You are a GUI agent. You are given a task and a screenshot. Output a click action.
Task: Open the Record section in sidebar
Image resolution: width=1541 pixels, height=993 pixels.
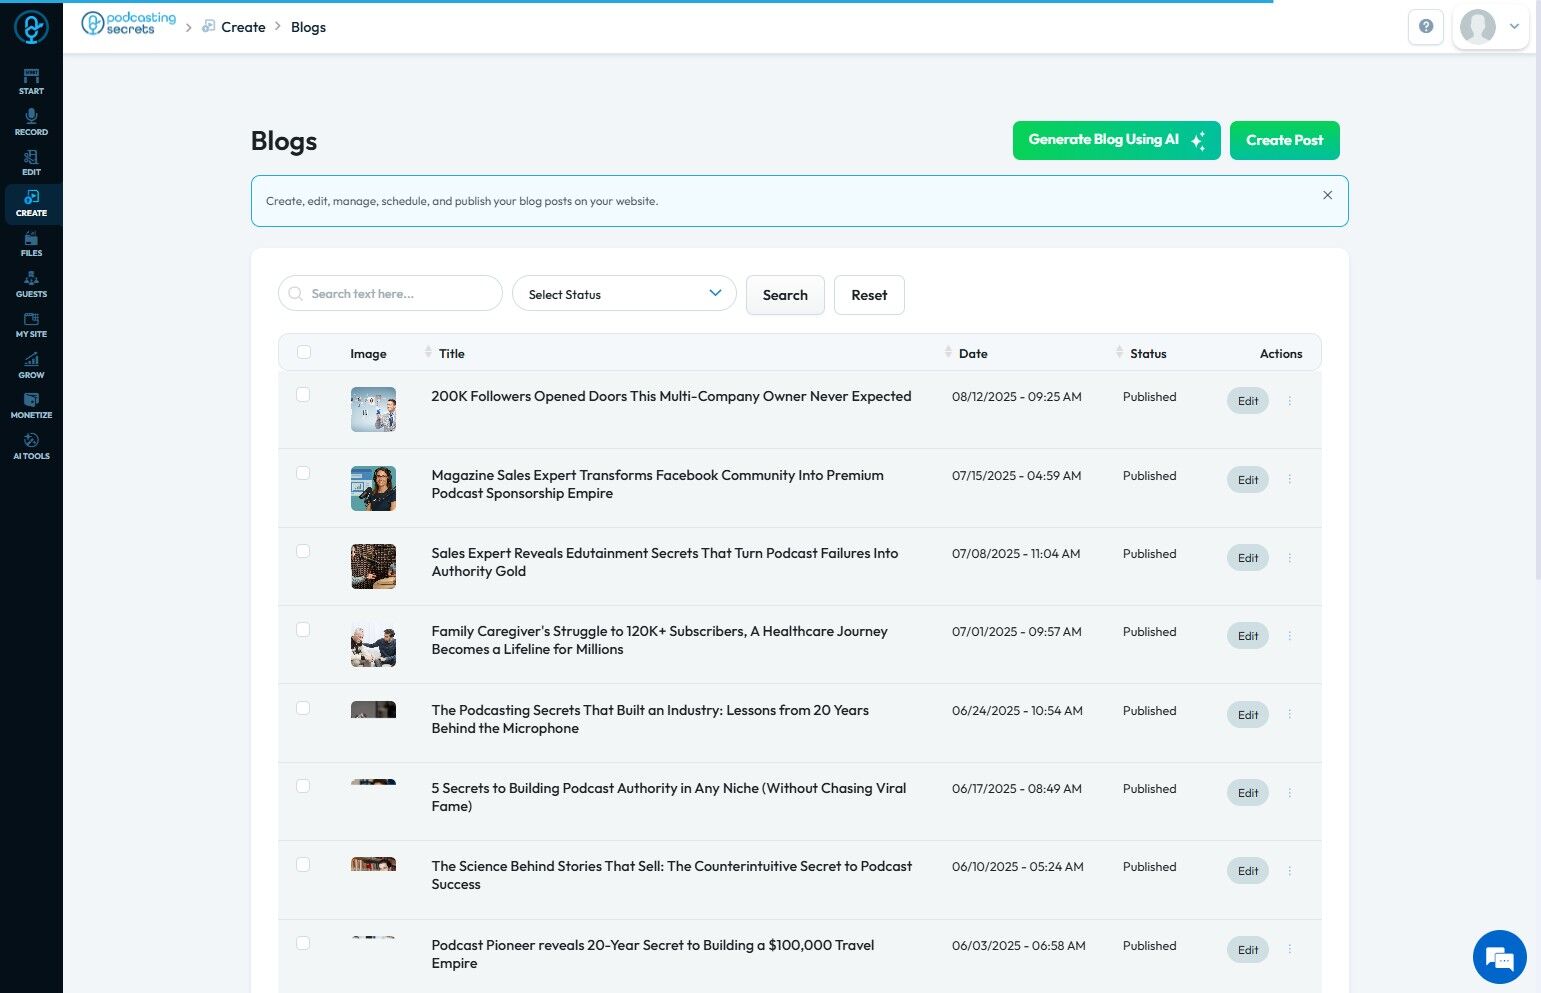point(31,122)
